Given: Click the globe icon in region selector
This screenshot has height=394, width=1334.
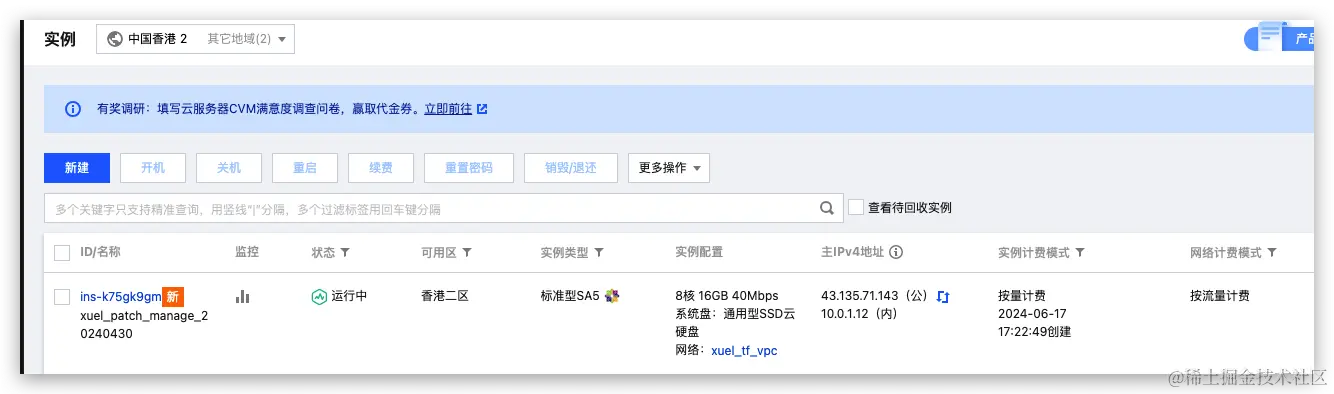Looking at the screenshot, I should point(114,39).
